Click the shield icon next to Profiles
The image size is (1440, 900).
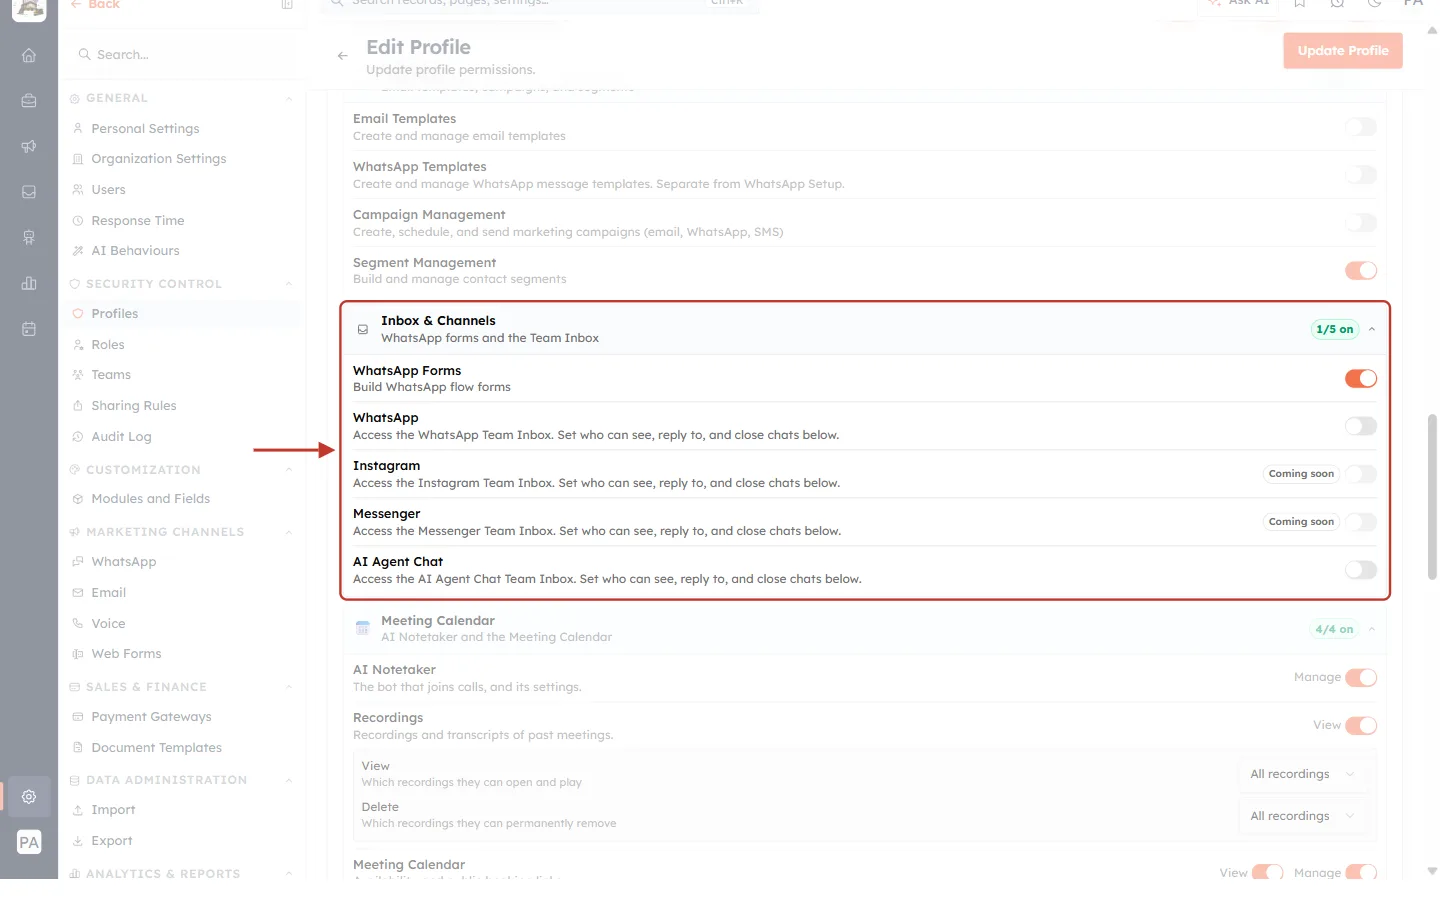(78, 314)
